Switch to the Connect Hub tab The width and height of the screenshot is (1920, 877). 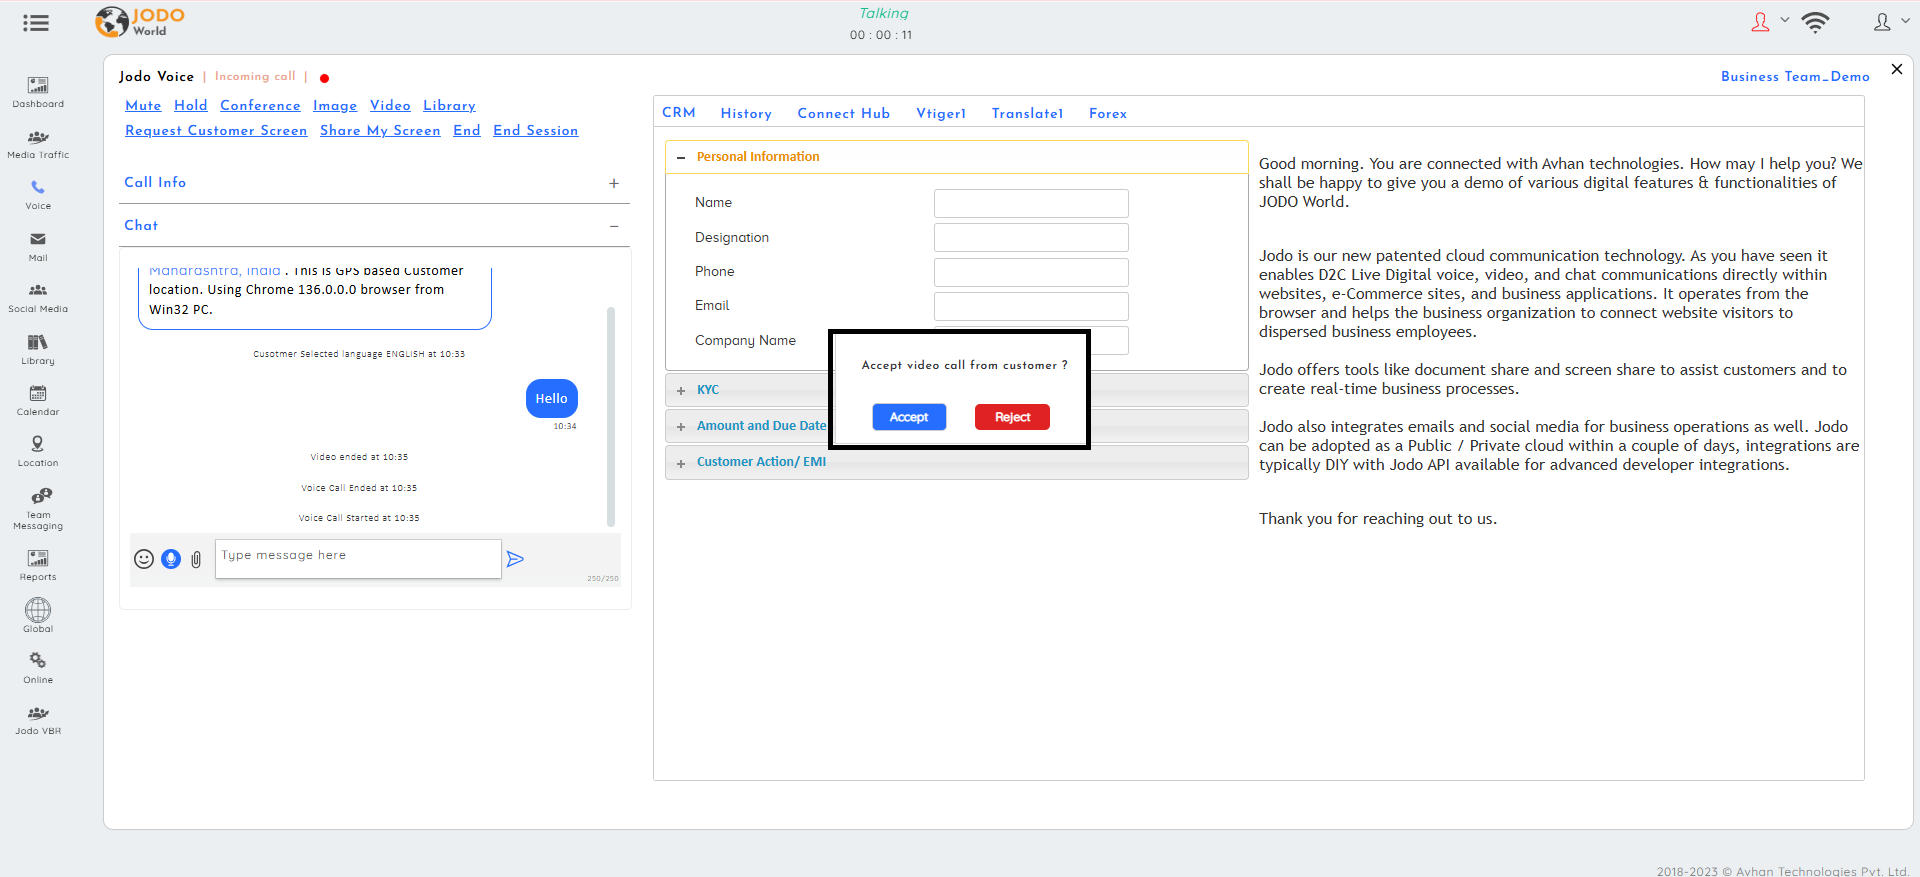(843, 113)
